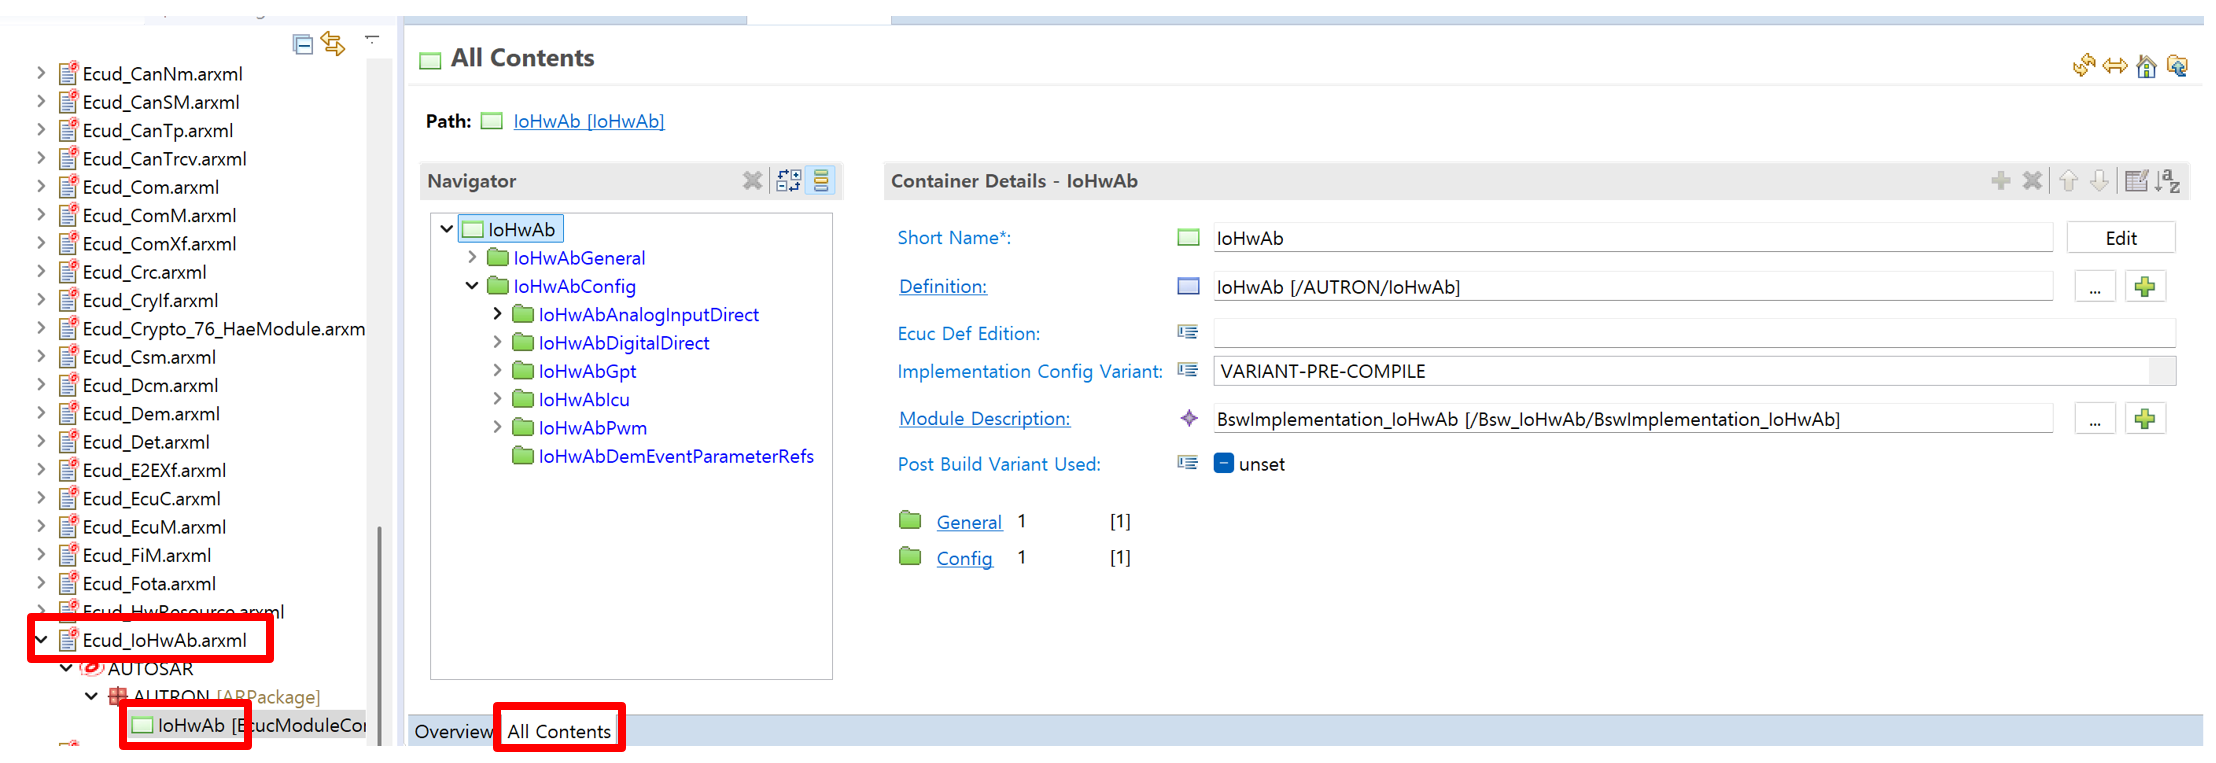
Task: Click the expand/collapse tree icon in Navigator header
Action: click(788, 181)
